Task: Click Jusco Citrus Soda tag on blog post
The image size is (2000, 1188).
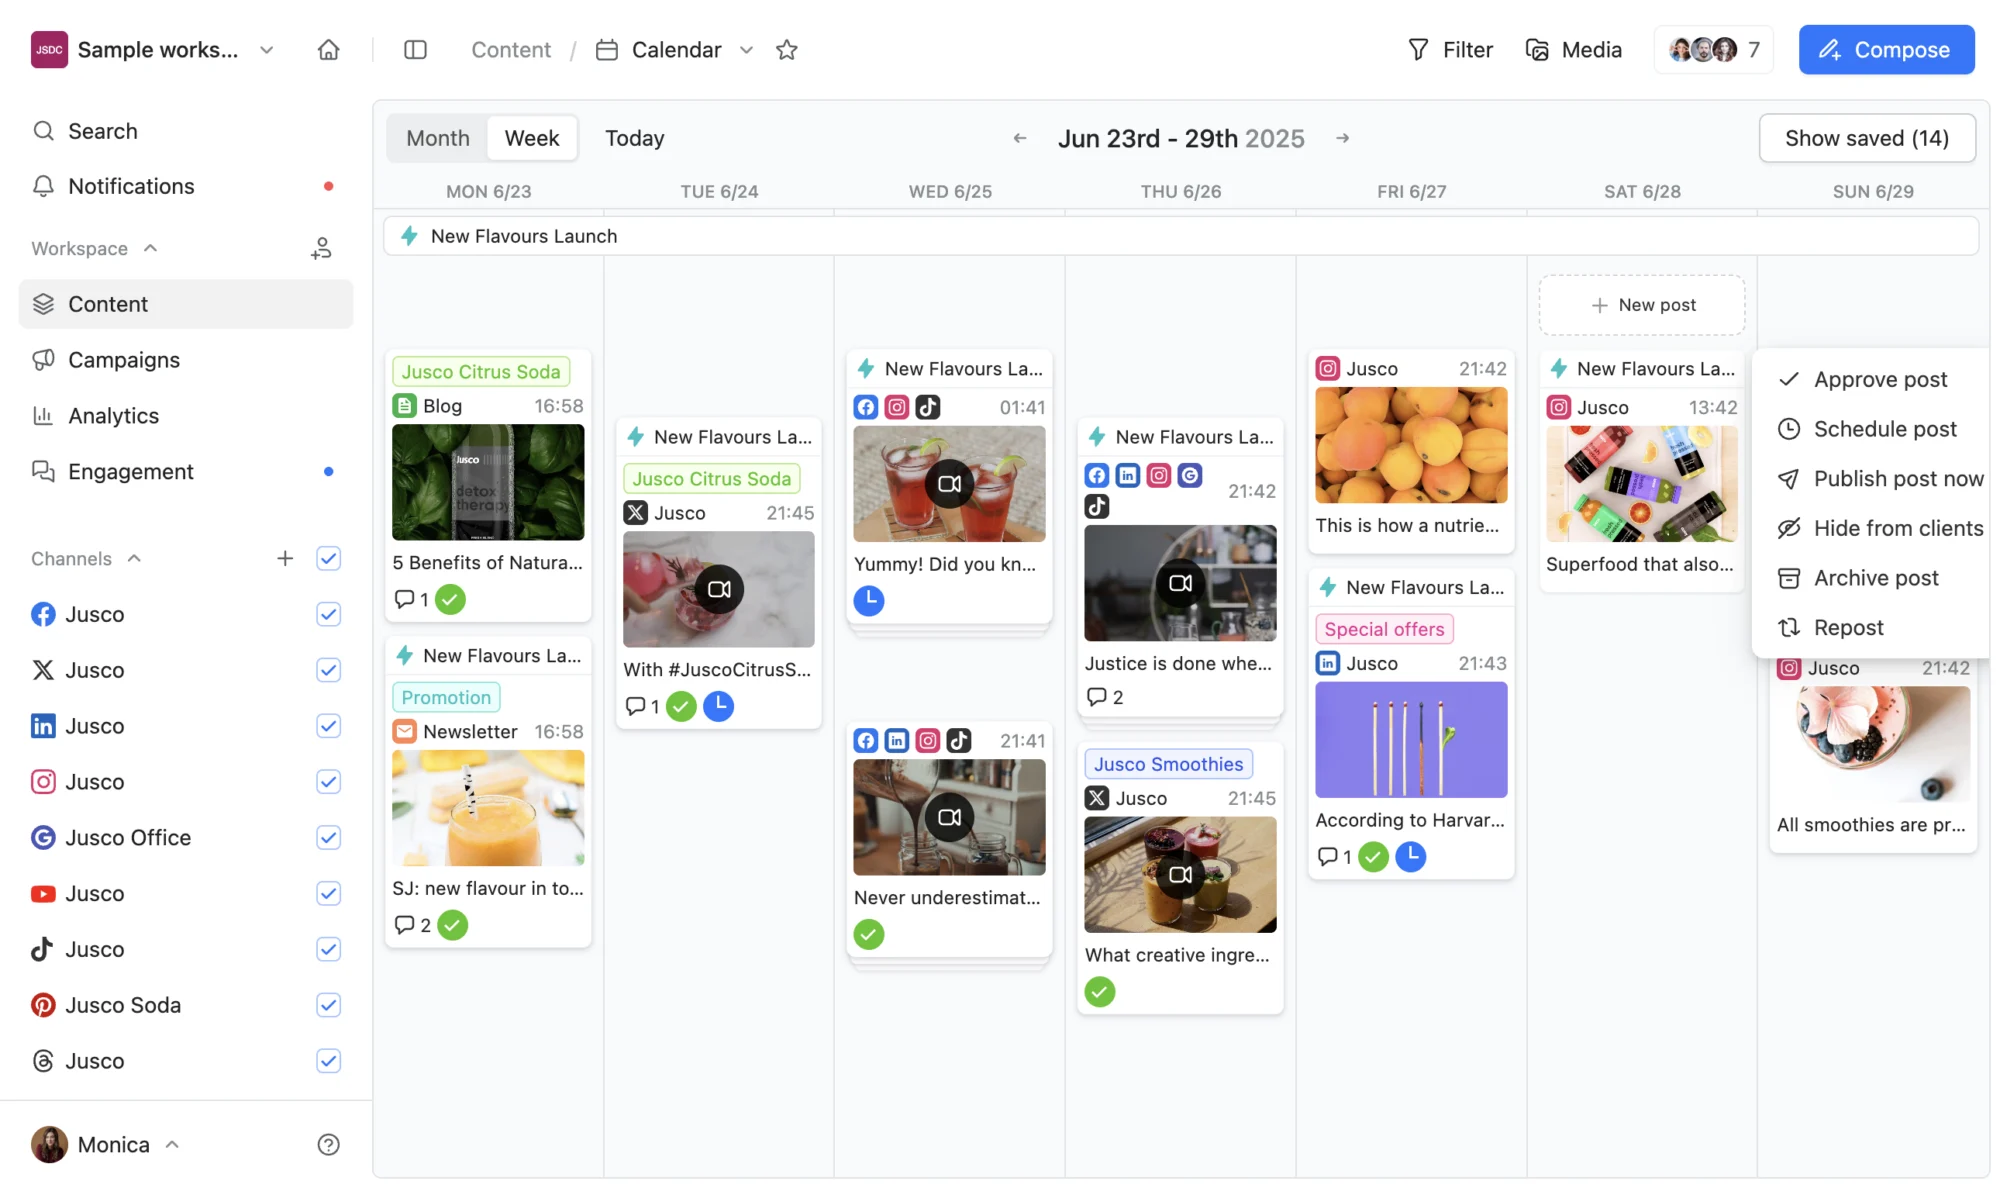Action: [x=481, y=372]
